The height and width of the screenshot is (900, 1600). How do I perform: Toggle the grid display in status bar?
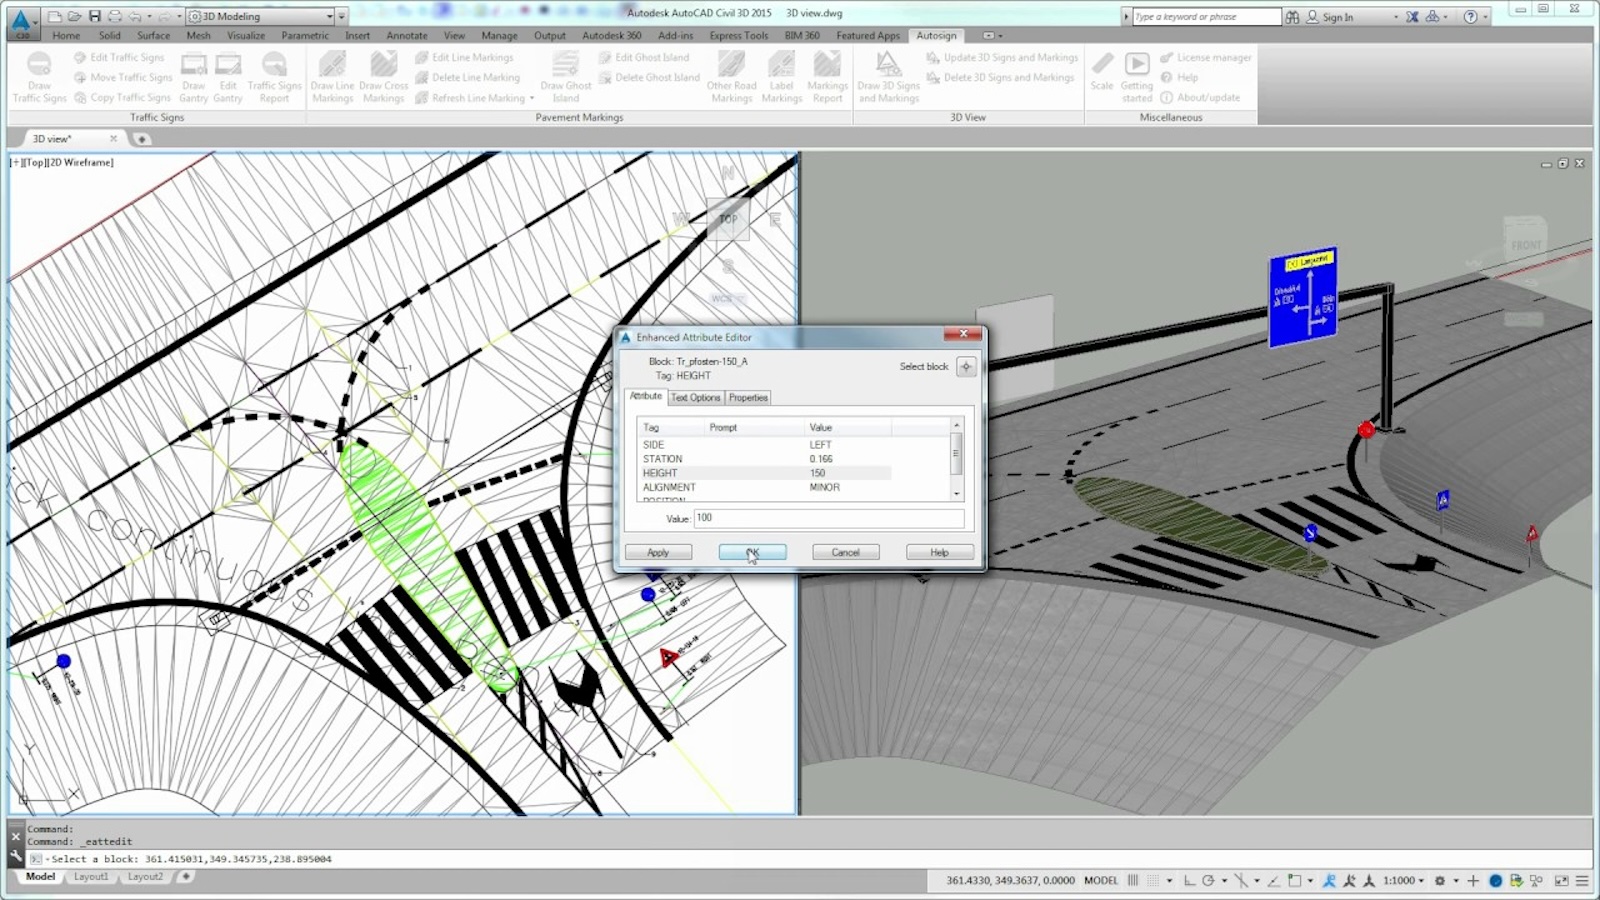click(x=1133, y=881)
